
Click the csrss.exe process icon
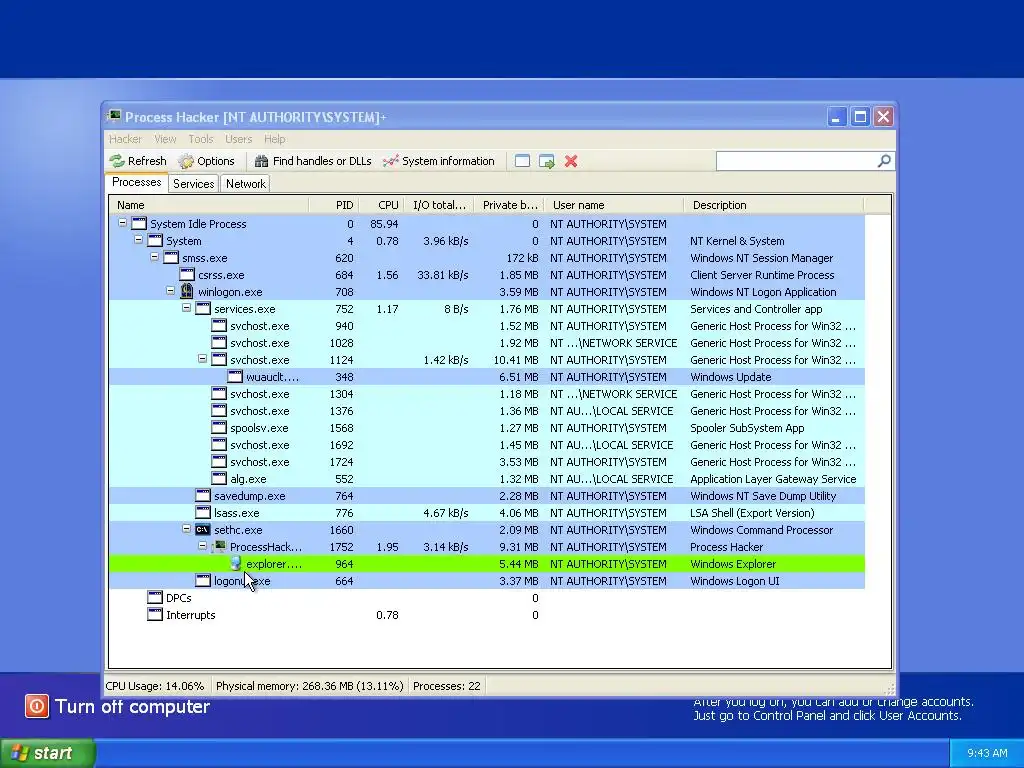click(187, 274)
